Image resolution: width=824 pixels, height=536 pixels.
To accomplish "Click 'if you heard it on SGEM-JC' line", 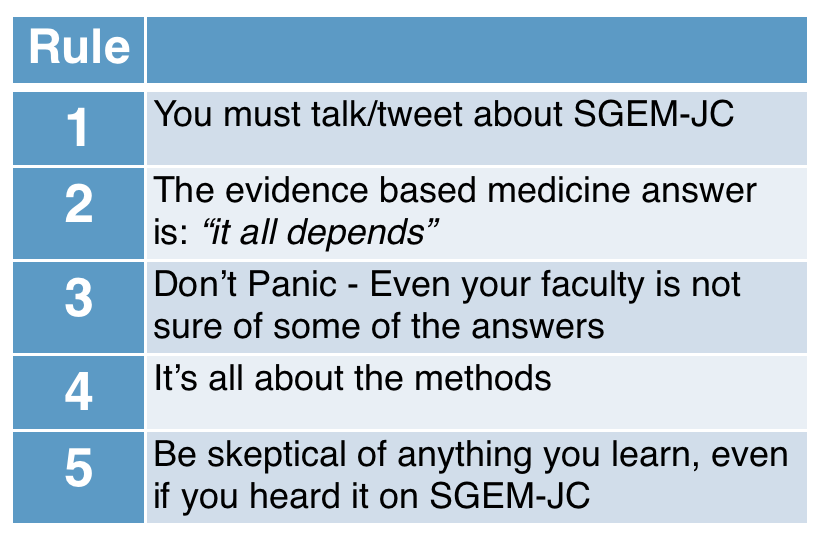I will coord(372,496).
